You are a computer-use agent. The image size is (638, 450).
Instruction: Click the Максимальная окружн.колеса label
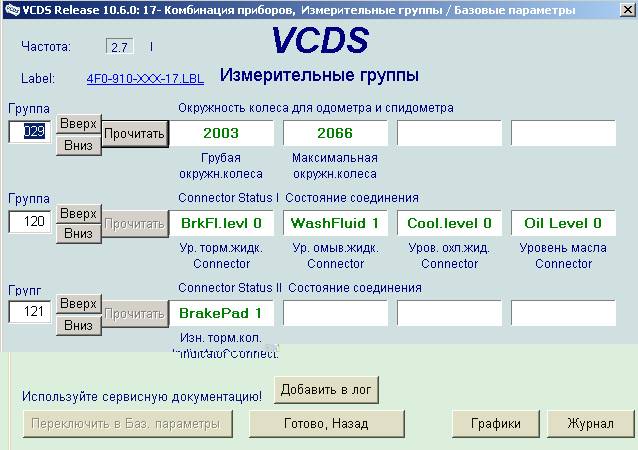point(335,166)
